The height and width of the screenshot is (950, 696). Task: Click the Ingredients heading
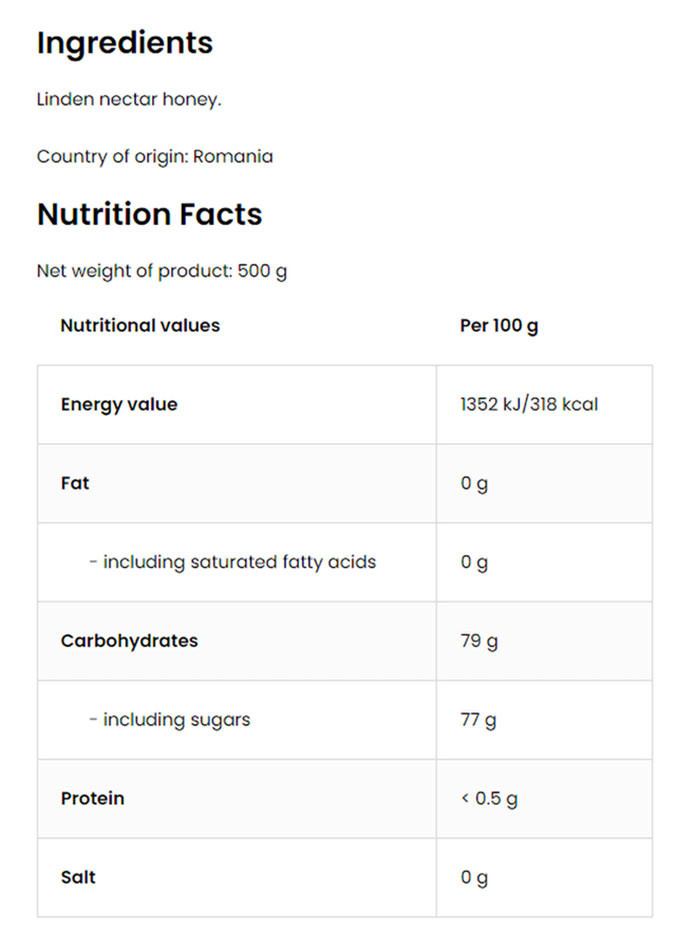[x=125, y=43]
